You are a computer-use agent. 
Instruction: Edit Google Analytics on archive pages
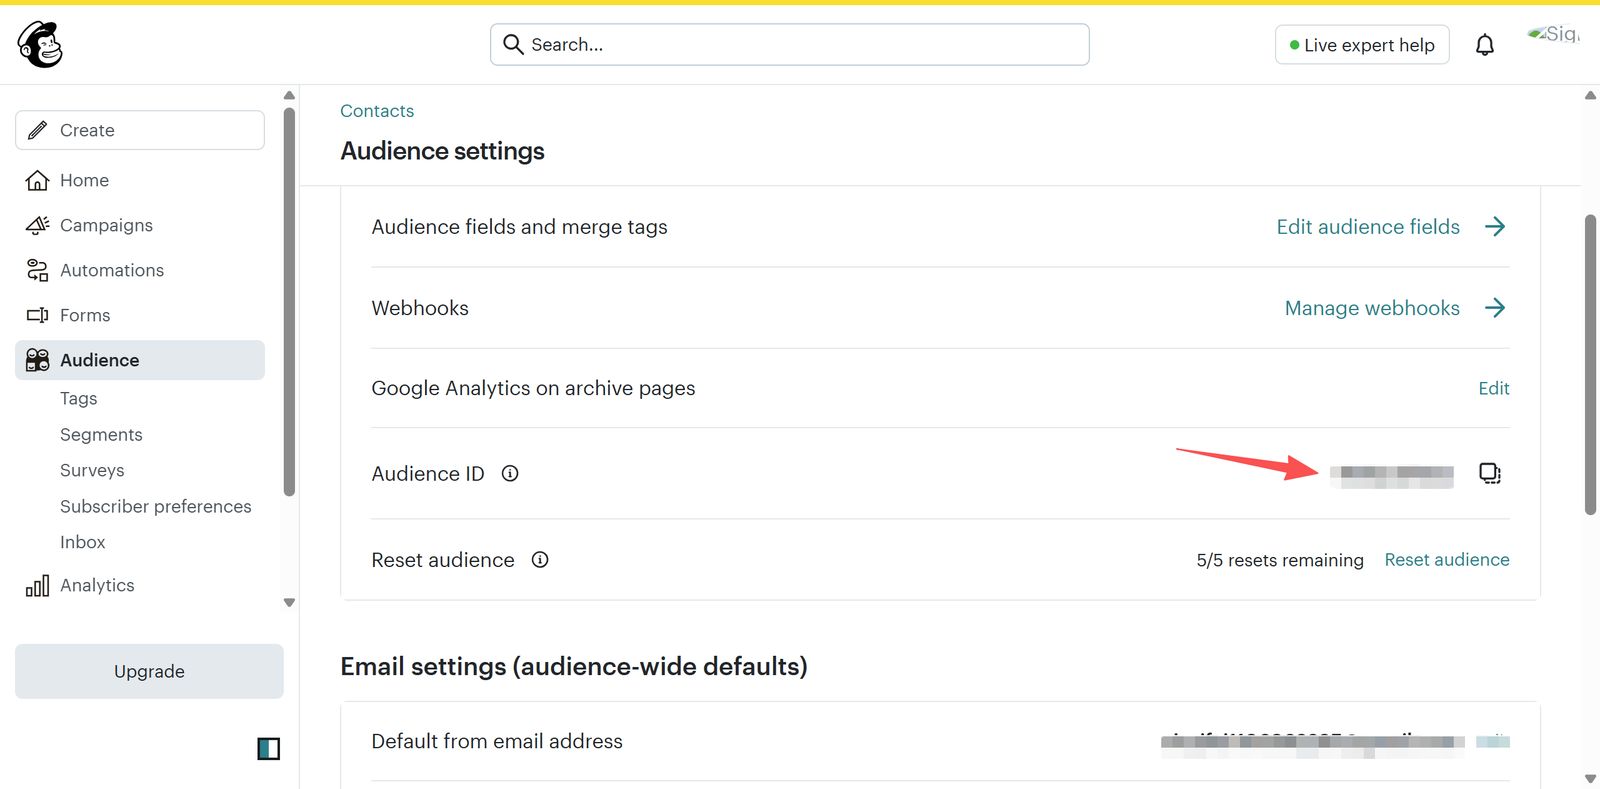click(x=1494, y=388)
